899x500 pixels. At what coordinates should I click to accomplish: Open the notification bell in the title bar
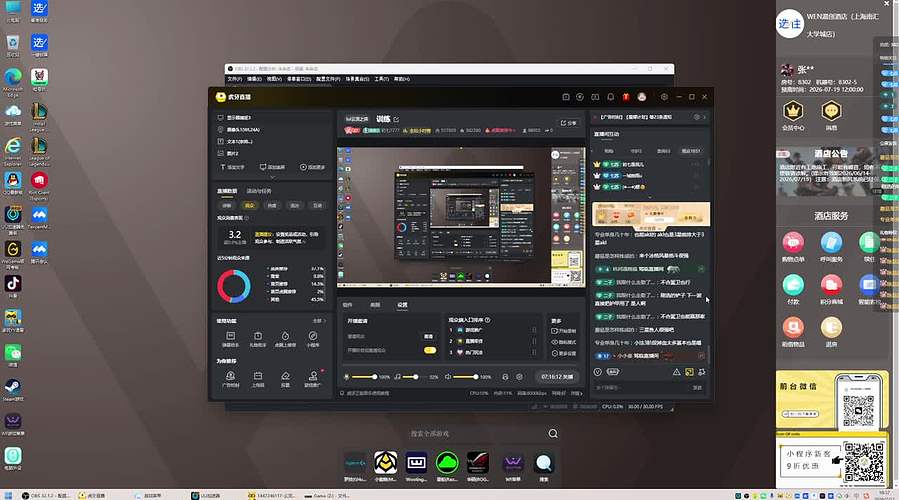coord(610,97)
